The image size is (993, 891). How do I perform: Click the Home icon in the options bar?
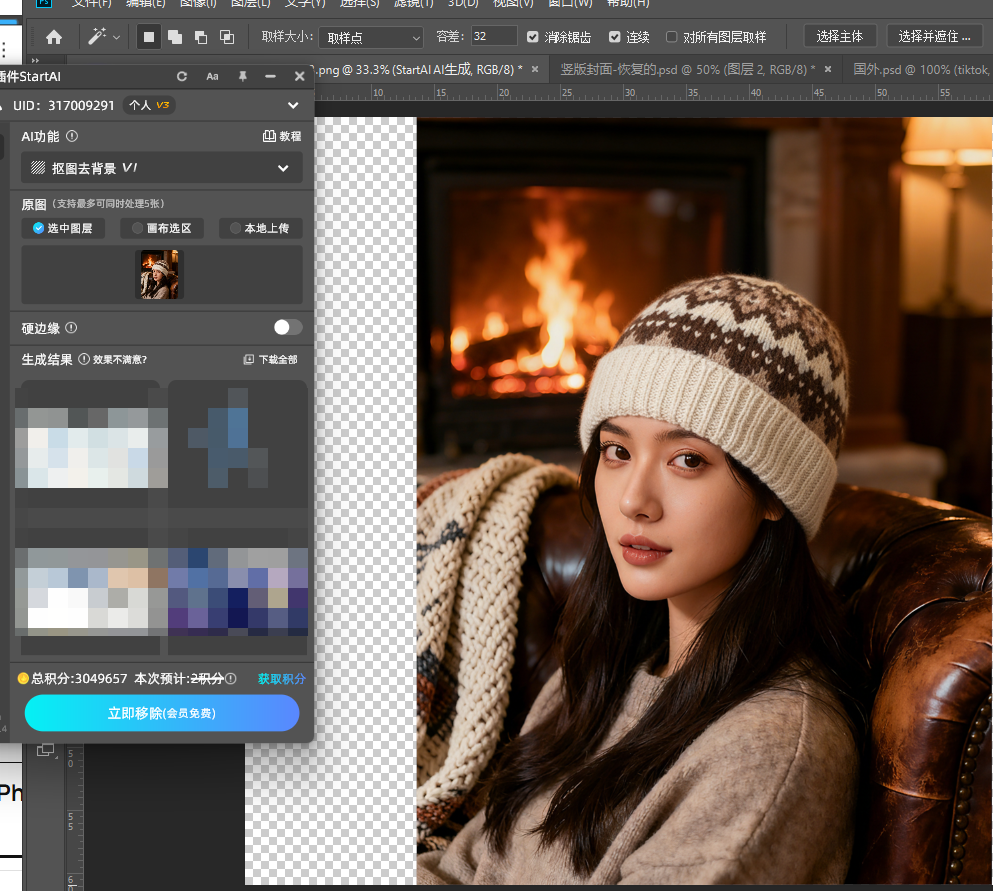tap(54, 37)
